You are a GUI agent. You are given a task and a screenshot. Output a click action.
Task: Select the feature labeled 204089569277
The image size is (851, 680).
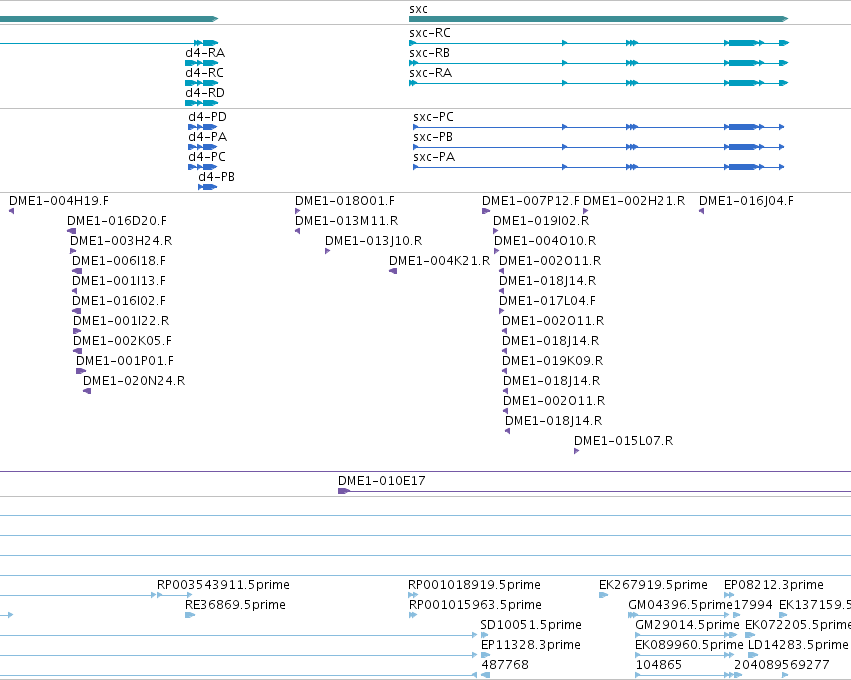pos(782,665)
